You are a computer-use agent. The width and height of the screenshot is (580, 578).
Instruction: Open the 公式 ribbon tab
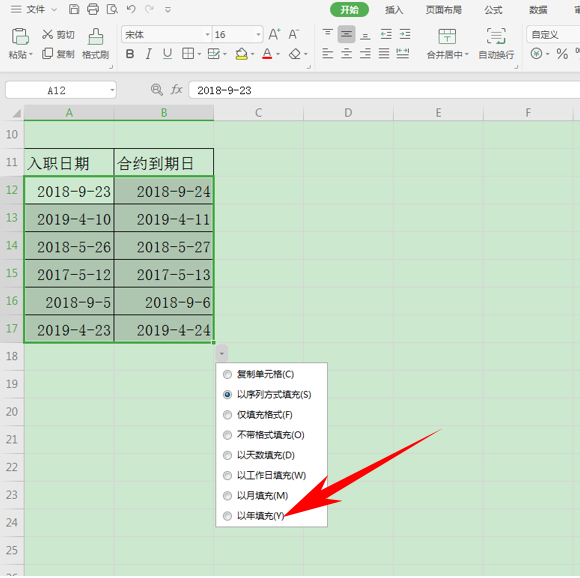493,10
